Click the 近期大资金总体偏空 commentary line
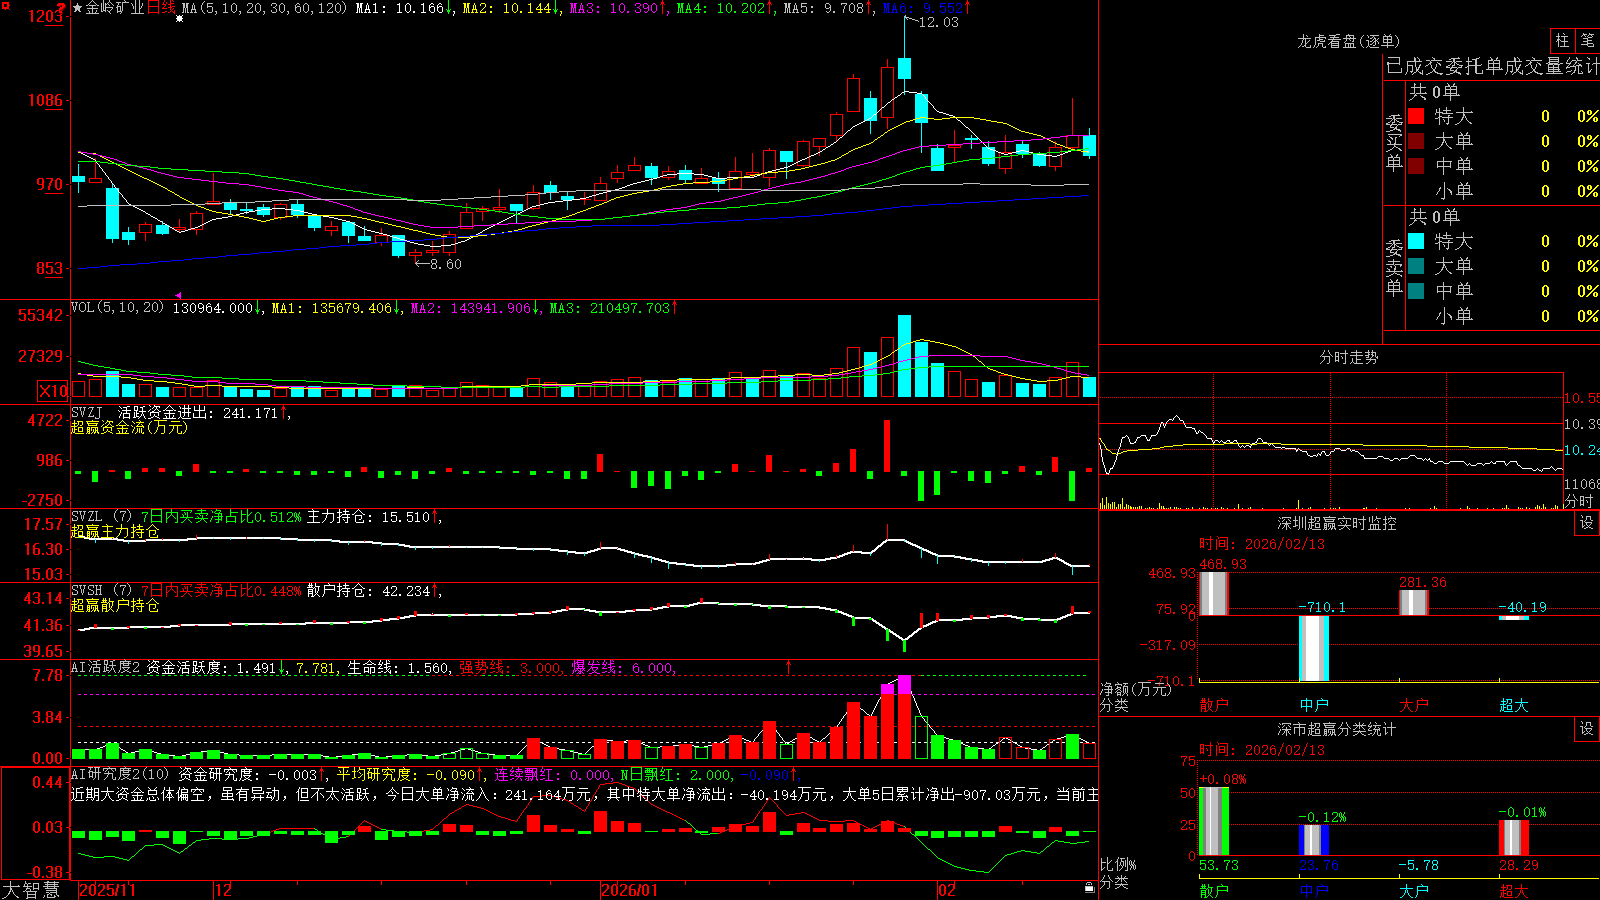Image resolution: width=1600 pixels, height=900 pixels. click(x=584, y=794)
